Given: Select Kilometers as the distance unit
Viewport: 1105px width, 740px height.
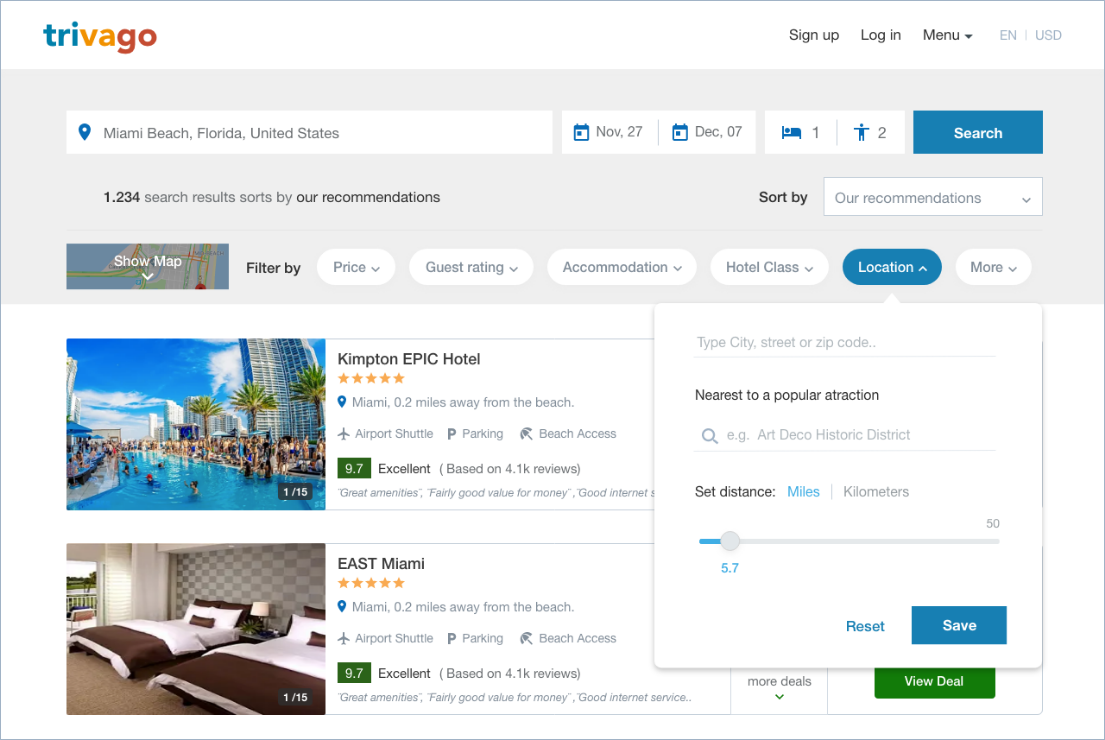Looking at the screenshot, I should (x=876, y=492).
